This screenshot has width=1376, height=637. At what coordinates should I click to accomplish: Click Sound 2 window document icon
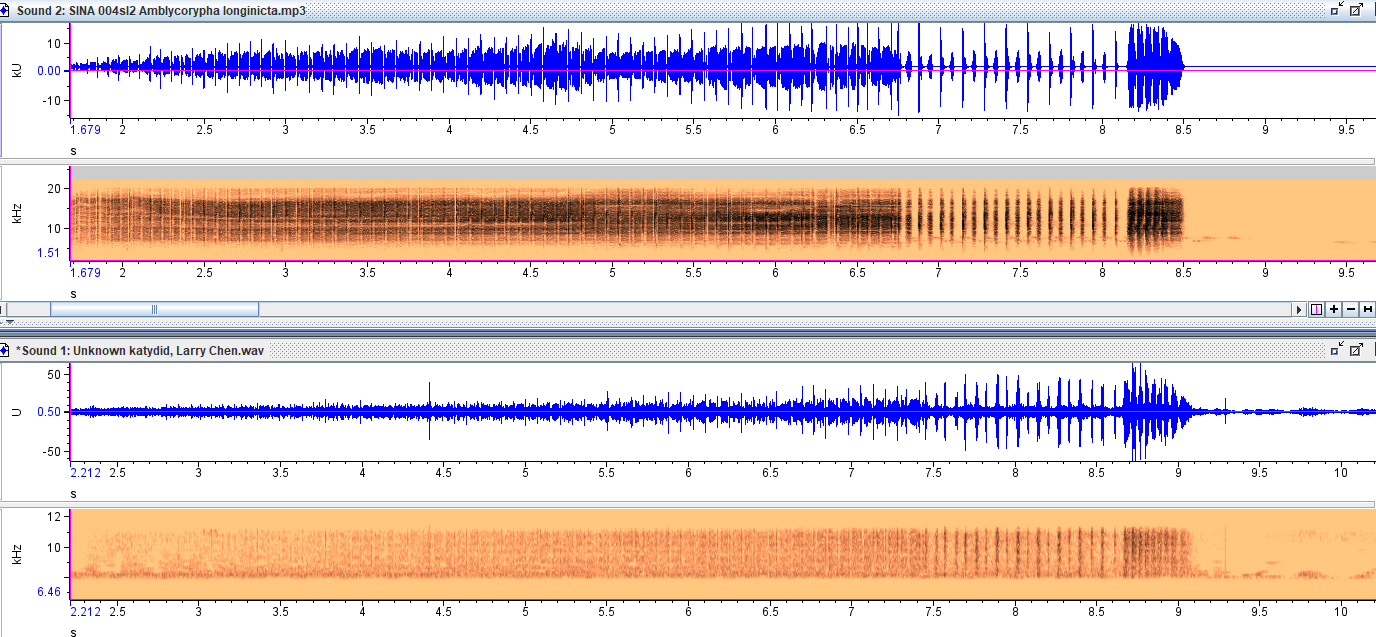pyautogui.click(x=6, y=10)
